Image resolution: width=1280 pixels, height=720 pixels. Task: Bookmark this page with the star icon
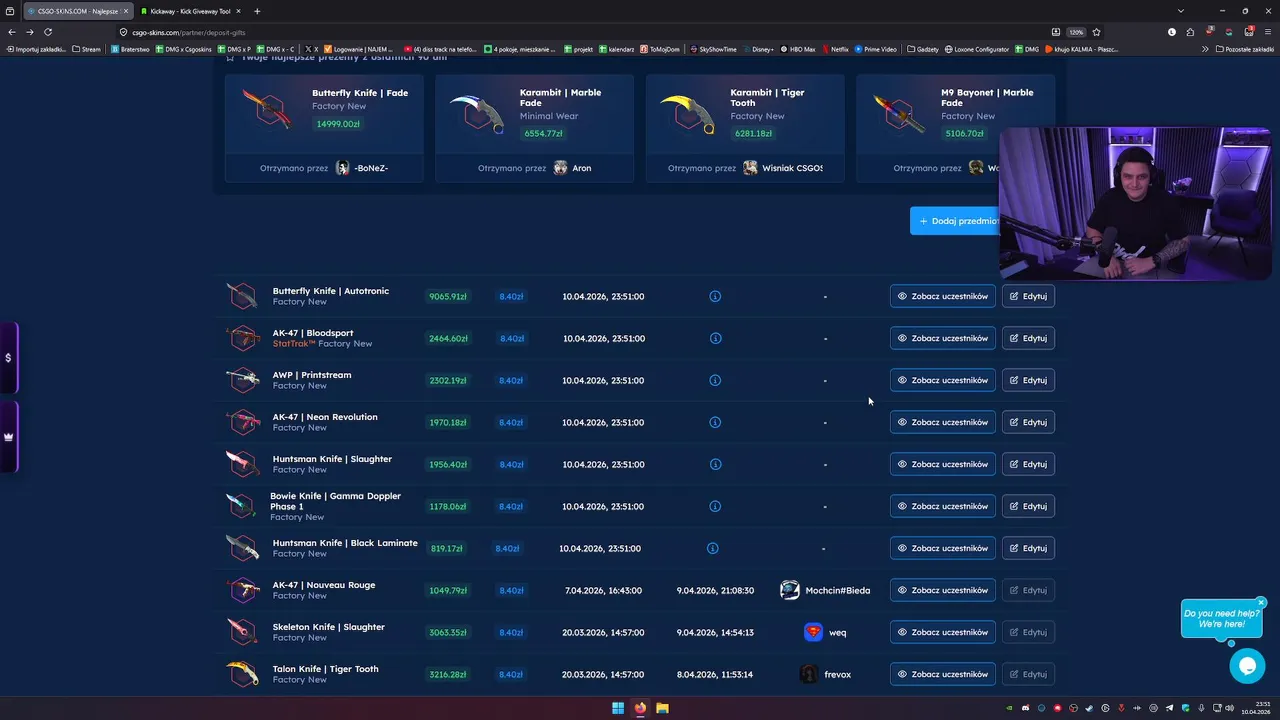tap(1096, 32)
